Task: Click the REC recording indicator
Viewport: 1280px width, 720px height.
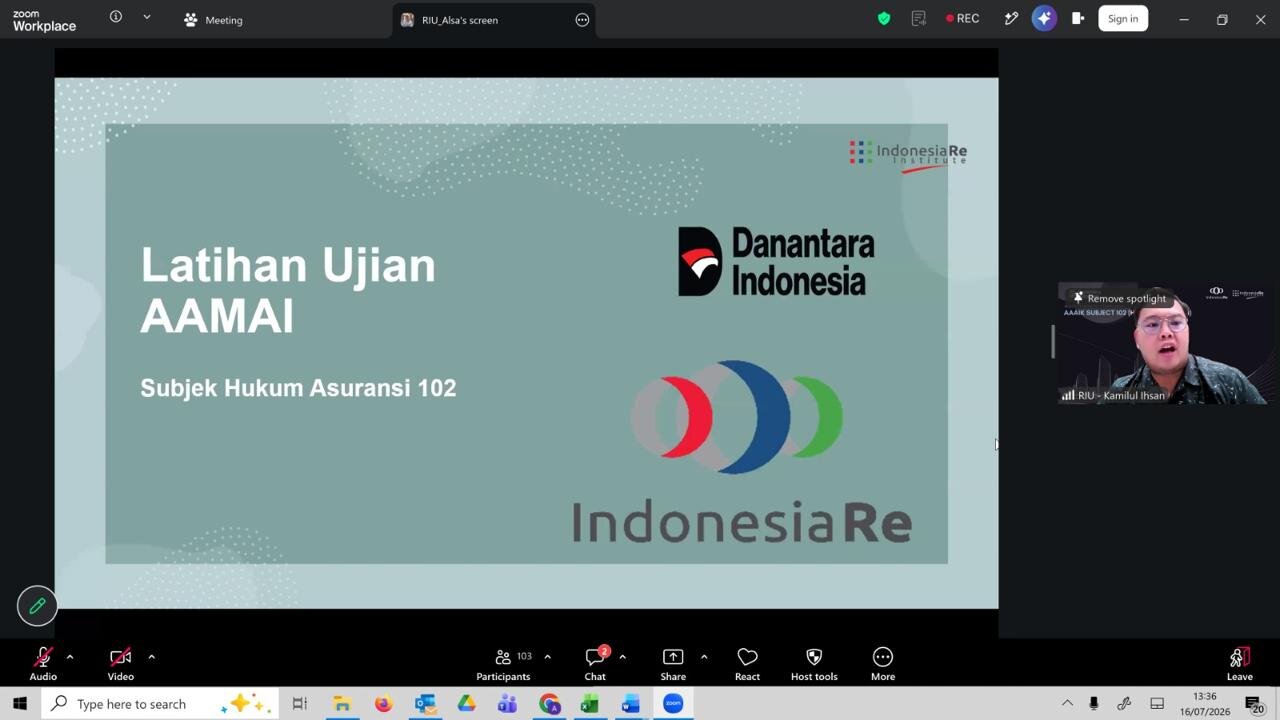Action: pyautogui.click(x=963, y=18)
